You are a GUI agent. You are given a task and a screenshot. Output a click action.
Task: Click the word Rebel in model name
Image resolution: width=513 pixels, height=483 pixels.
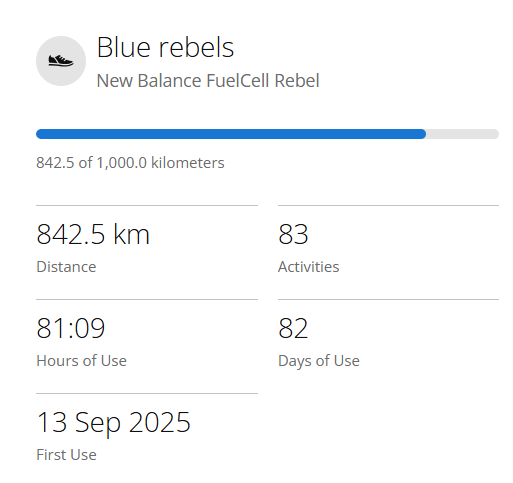[297, 81]
